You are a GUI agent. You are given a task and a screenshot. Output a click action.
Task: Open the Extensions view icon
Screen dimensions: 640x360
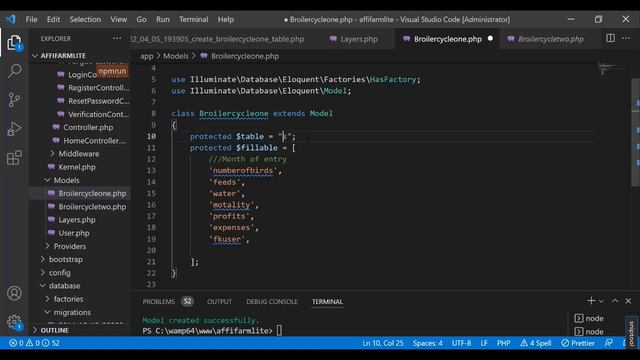(x=14, y=158)
